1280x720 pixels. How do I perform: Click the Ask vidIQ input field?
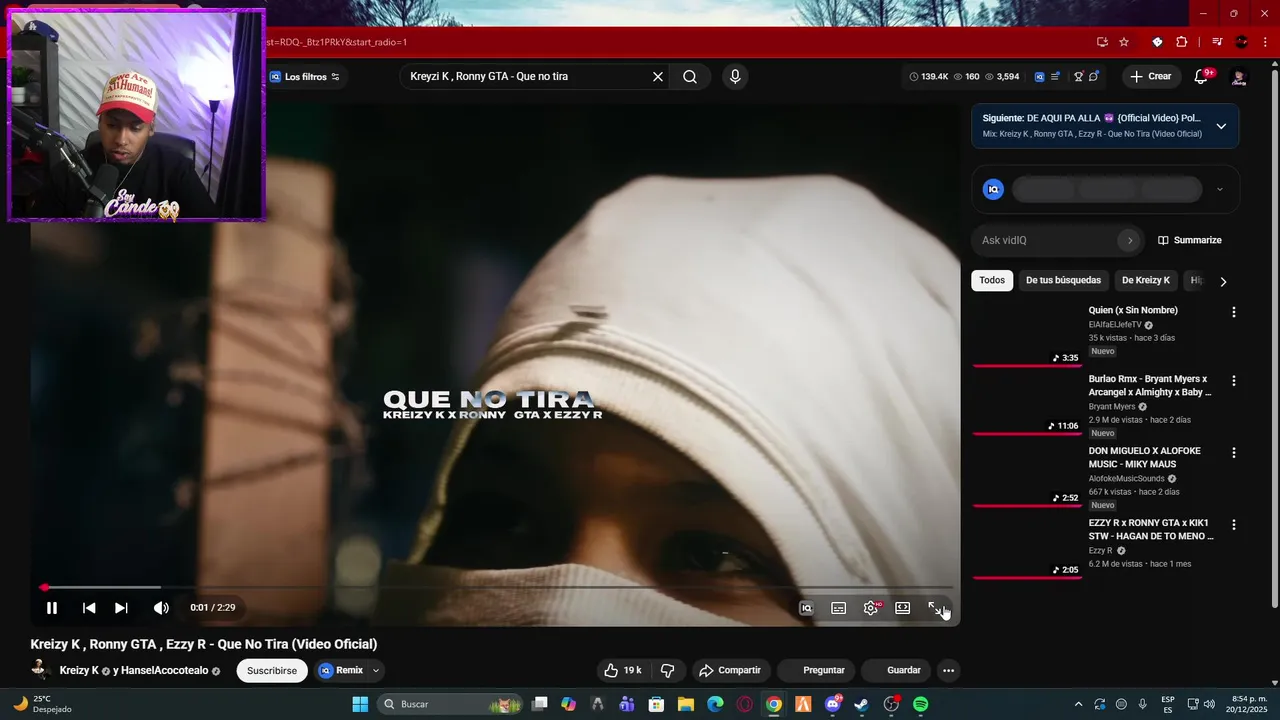[x=1046, y=240]
